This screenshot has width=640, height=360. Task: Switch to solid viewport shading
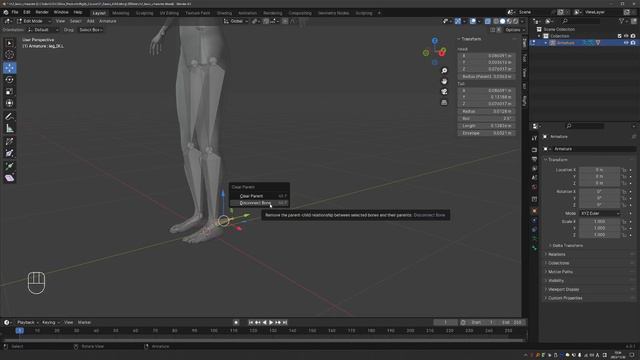coord(502,21)
